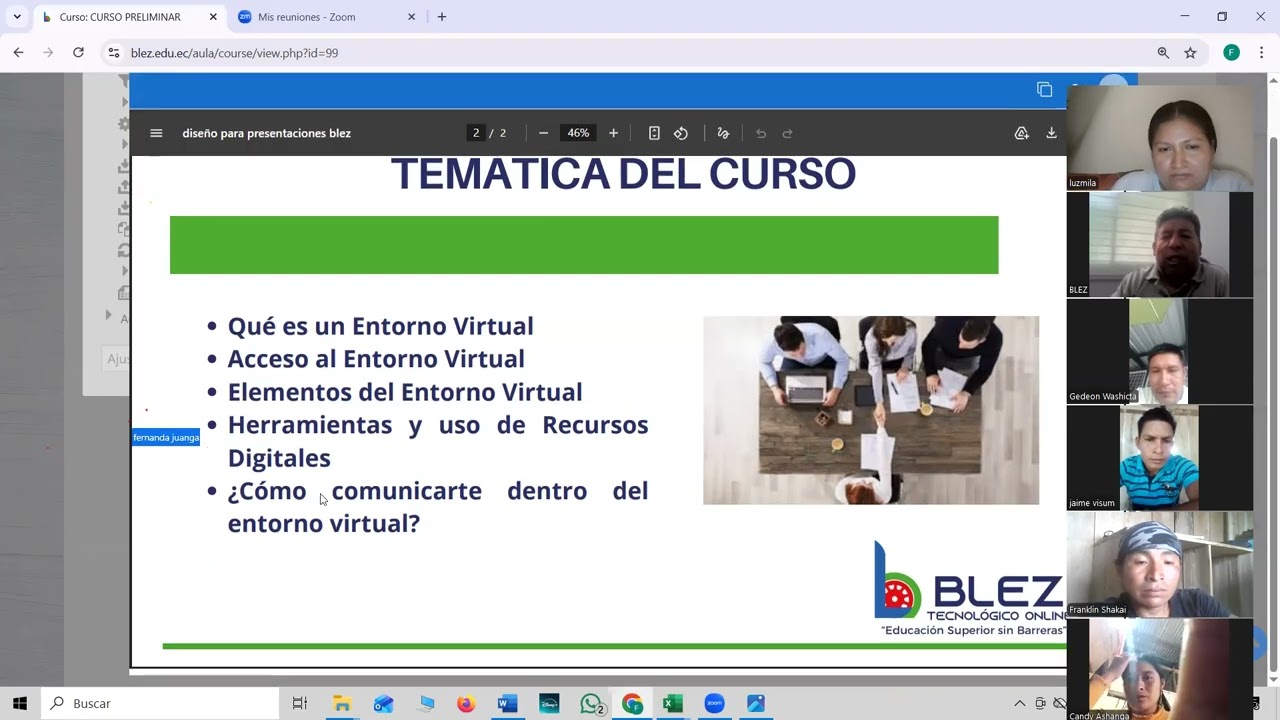Click the fit to page icon

(654, 133)
